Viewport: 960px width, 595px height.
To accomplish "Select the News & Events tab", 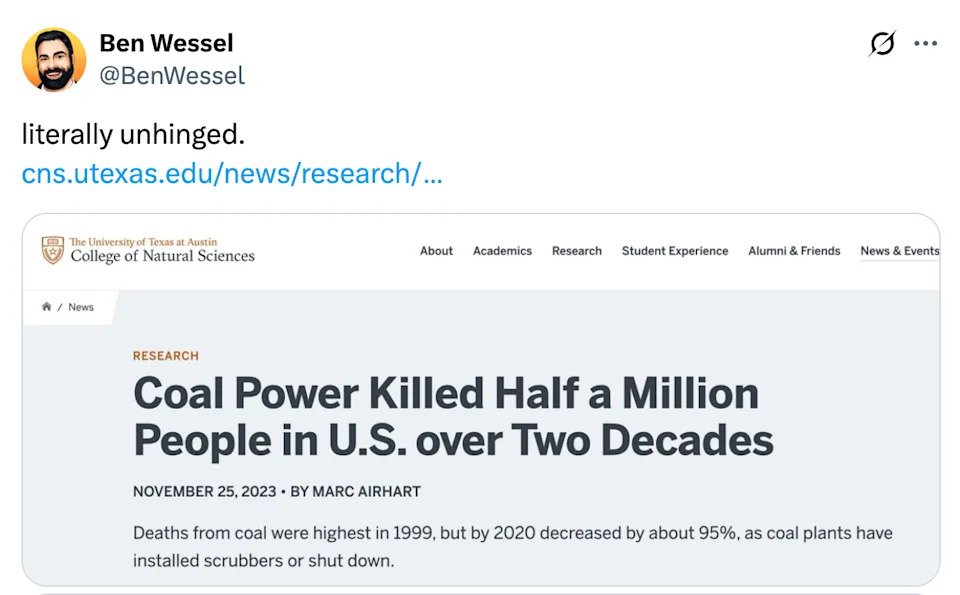I will coord(899,251).
